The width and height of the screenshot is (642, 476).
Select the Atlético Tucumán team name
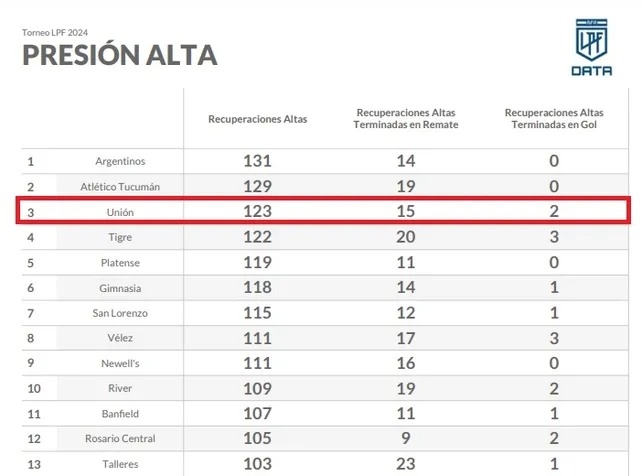120,187
